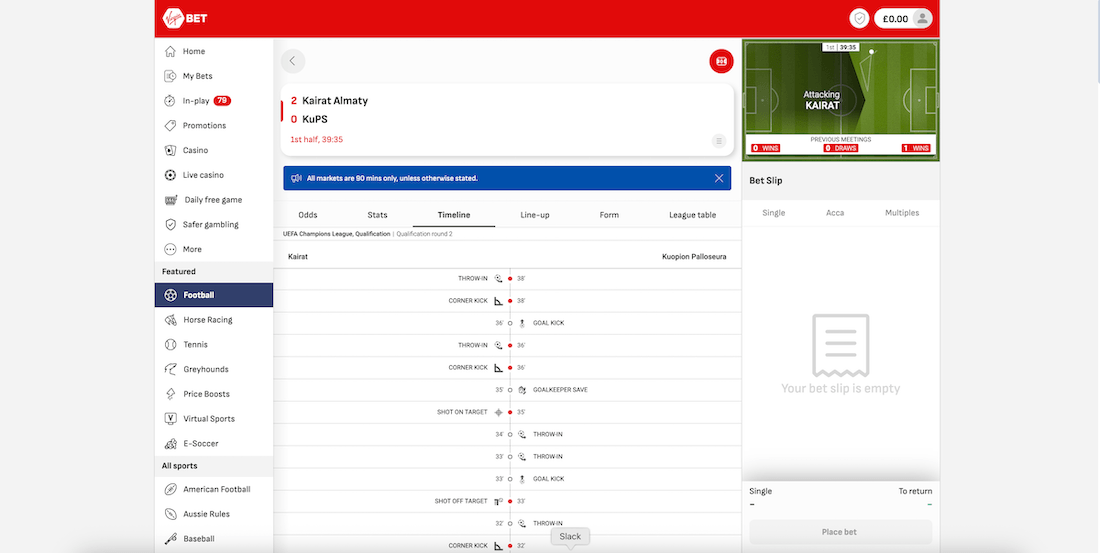Switch to the Stats tab
This screenshot has width=1100, height=553.
377,215
